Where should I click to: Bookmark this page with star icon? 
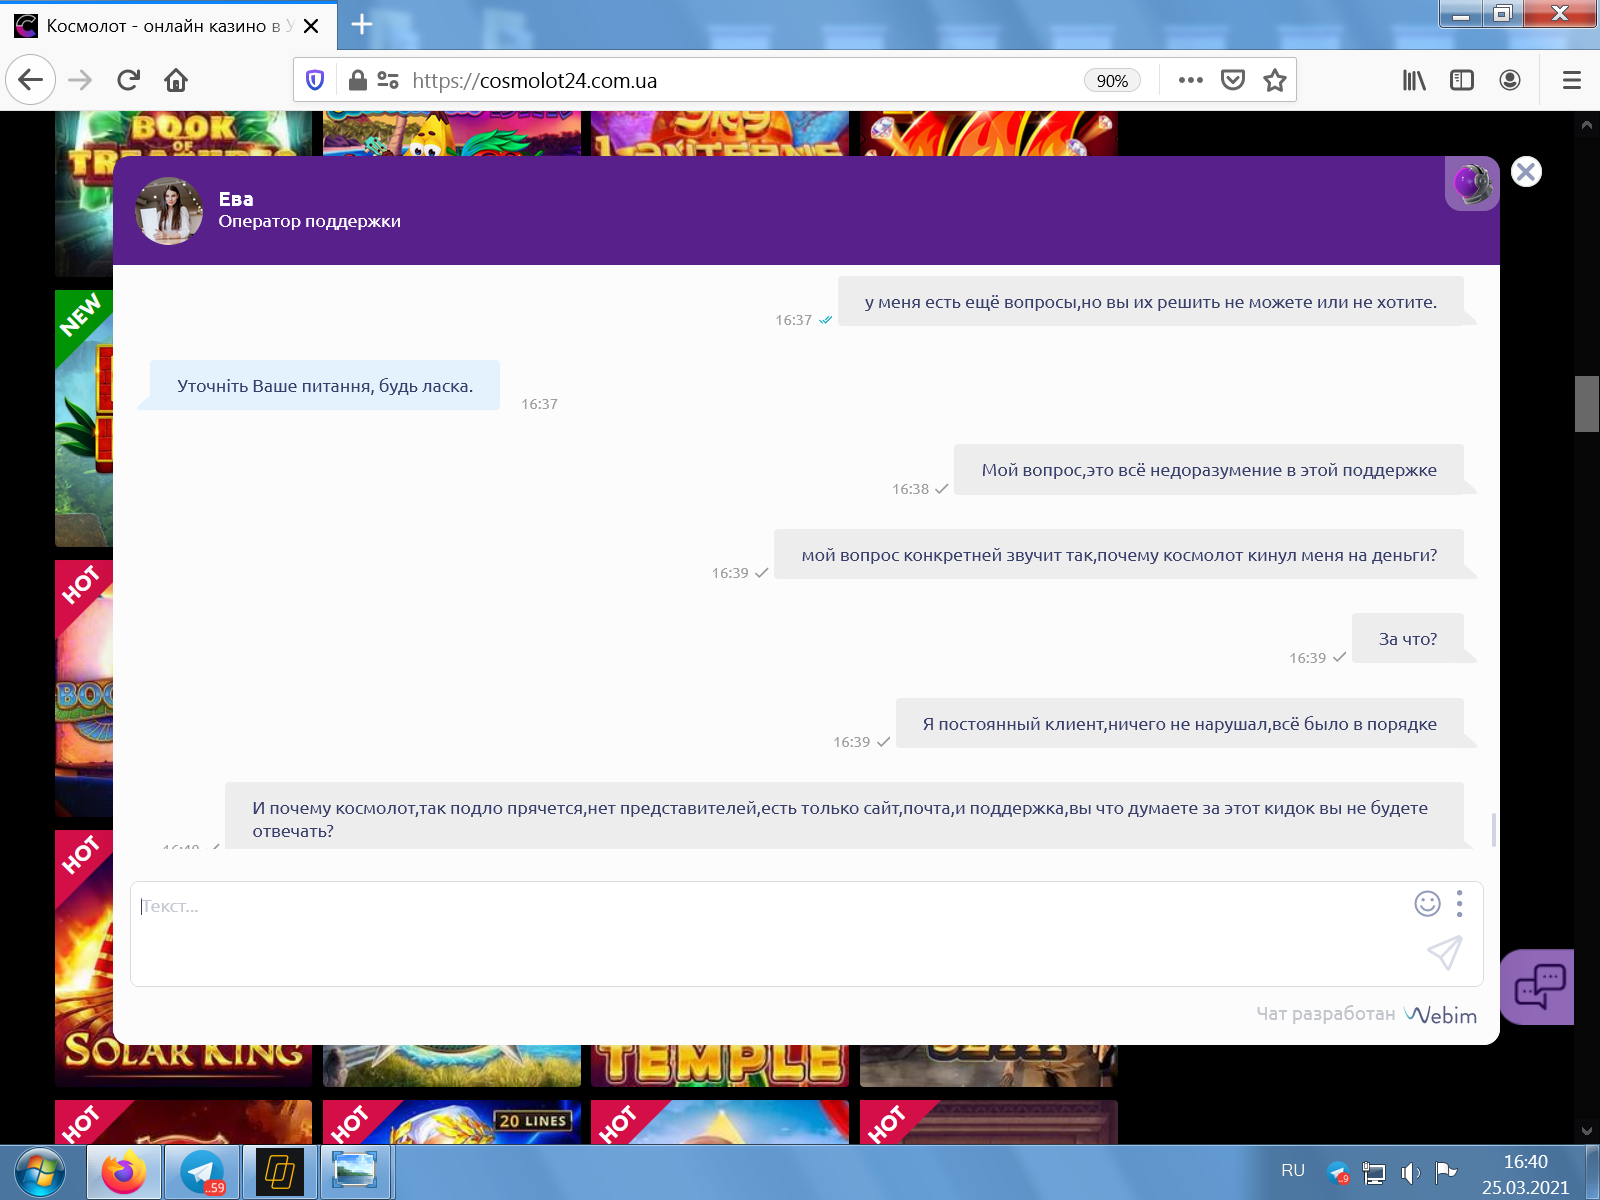[1274, 80]
